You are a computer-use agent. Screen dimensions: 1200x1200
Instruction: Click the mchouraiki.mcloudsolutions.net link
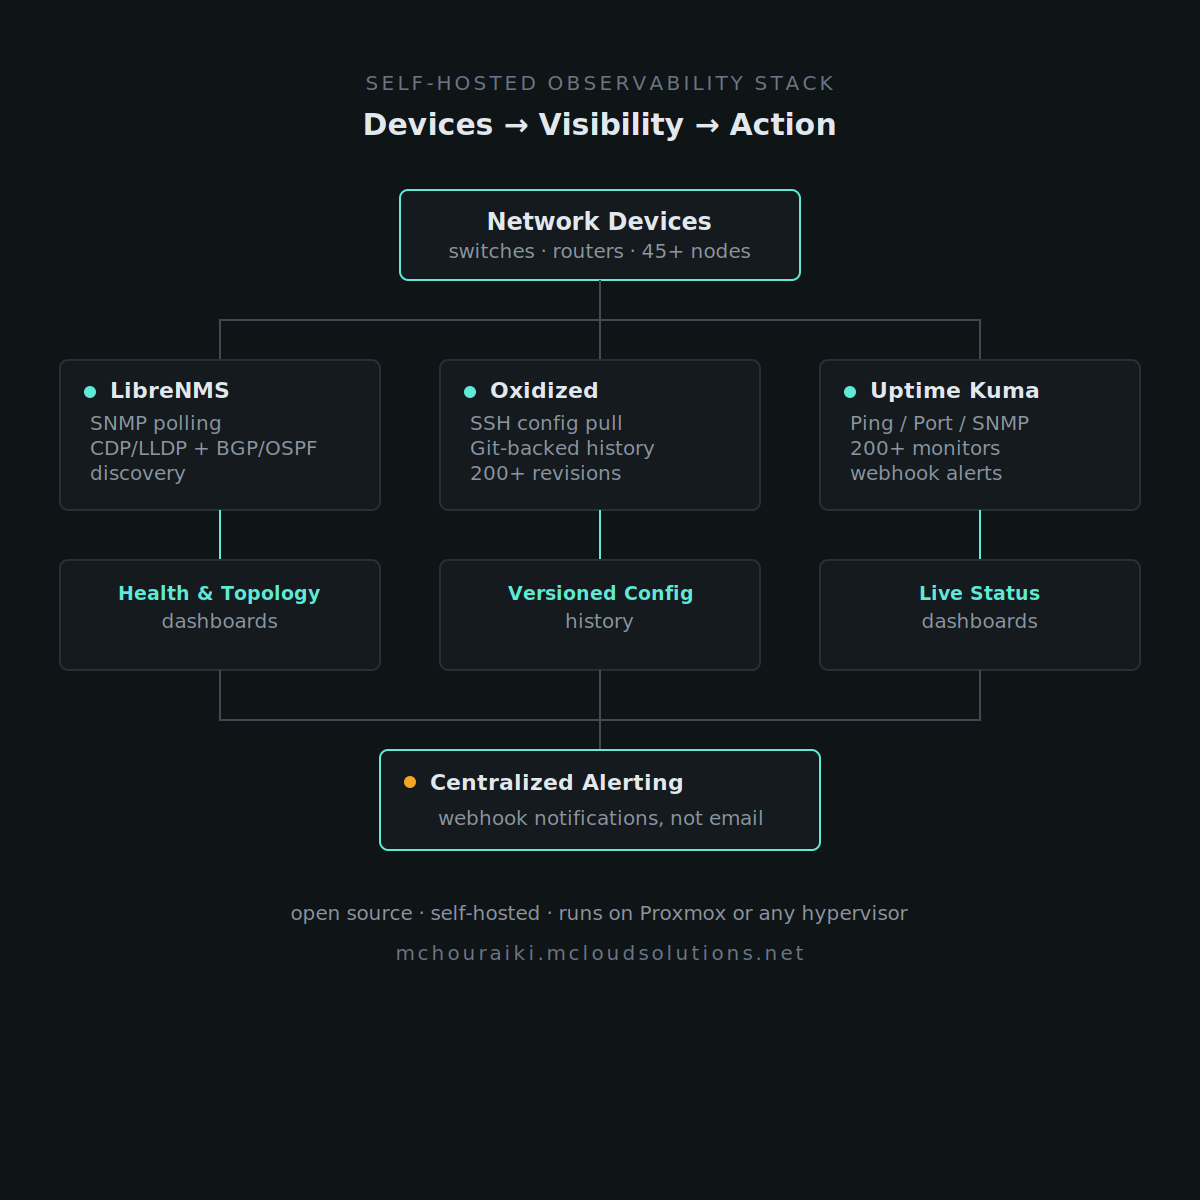(x=600, y=953)
